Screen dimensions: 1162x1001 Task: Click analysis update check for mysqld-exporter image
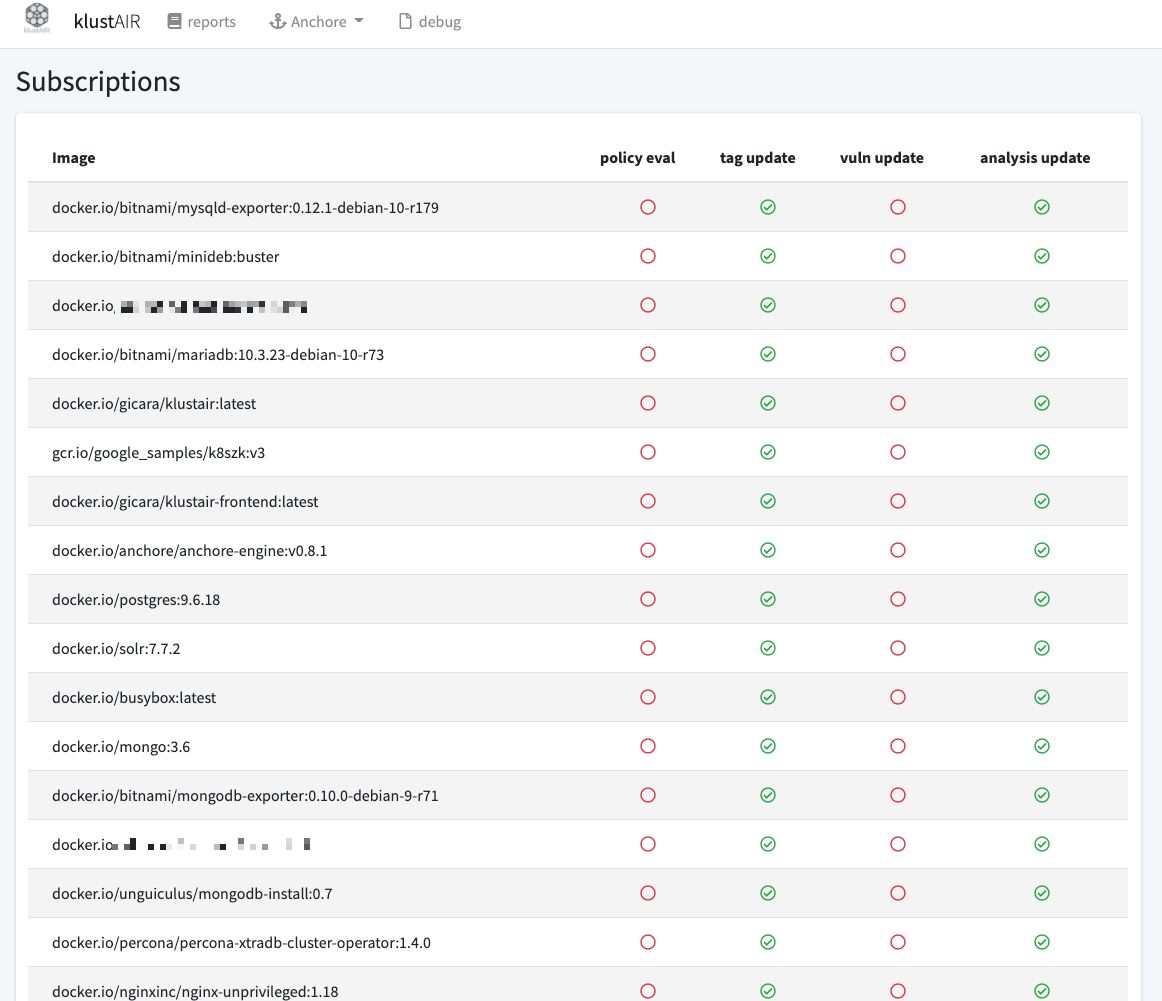pyautogui.click(x=1042, y=207)
